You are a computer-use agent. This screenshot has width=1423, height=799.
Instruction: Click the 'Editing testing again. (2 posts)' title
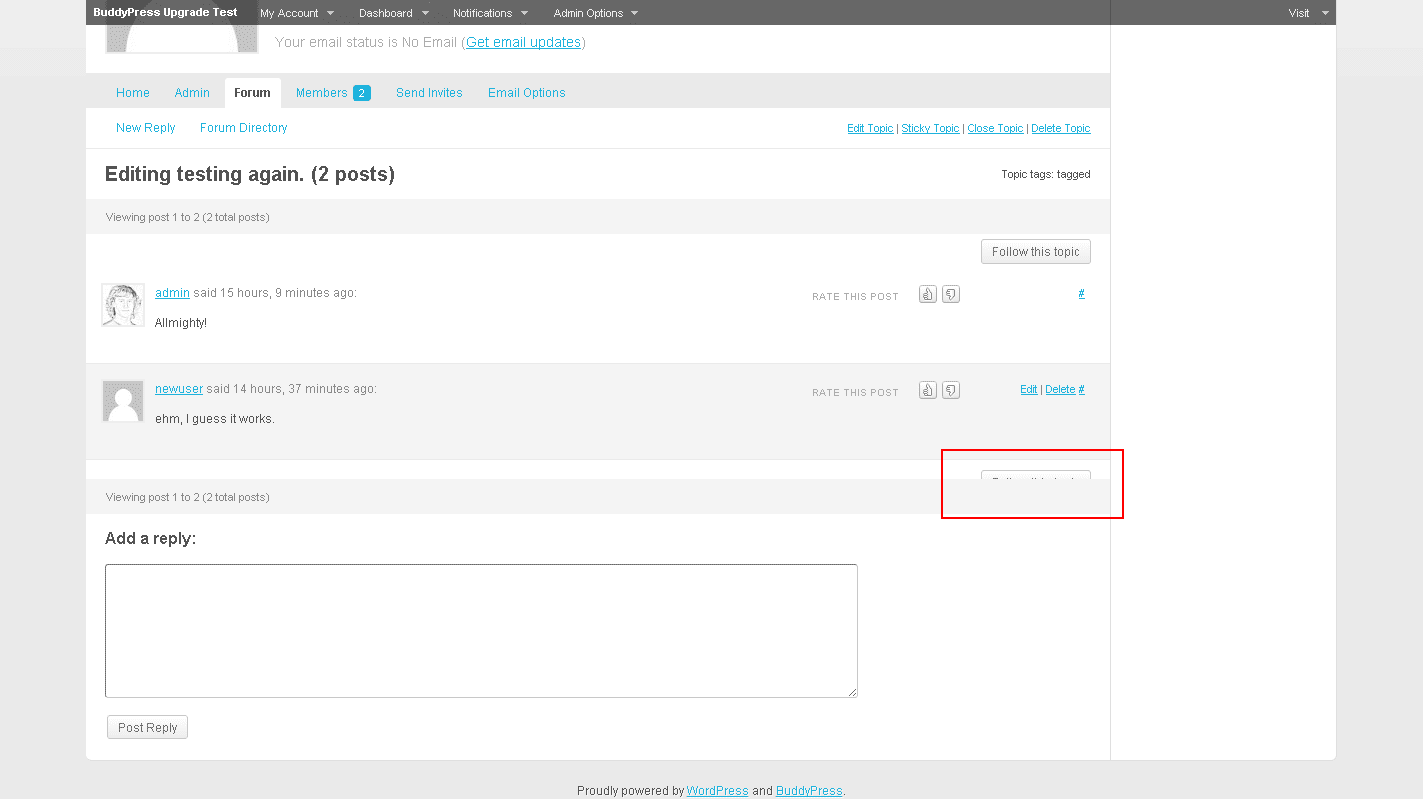(x=250, y=174)
